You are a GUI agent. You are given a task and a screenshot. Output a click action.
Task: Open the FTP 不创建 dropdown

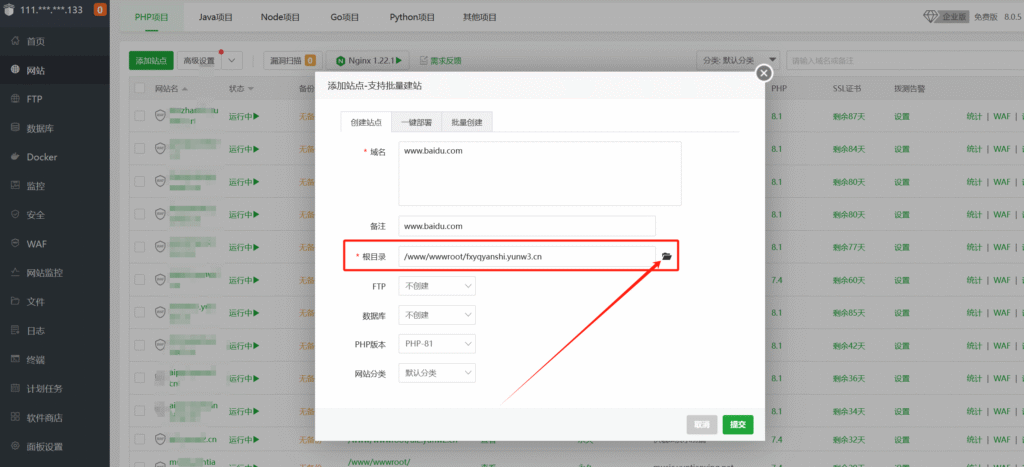437,286
